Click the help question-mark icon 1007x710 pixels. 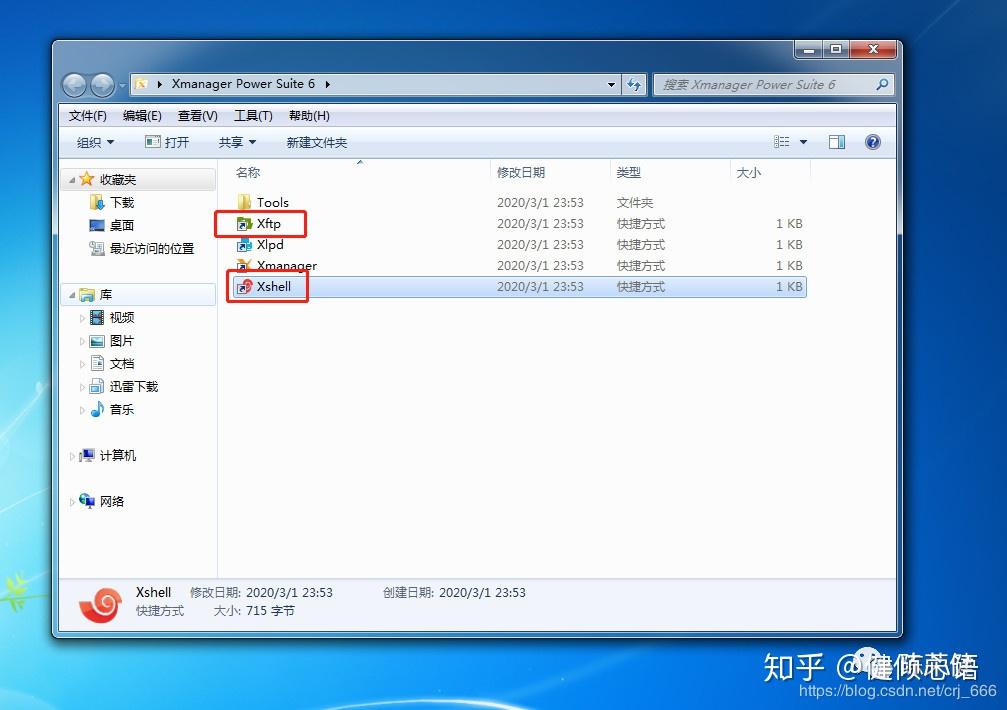click(x=872, y=141)
